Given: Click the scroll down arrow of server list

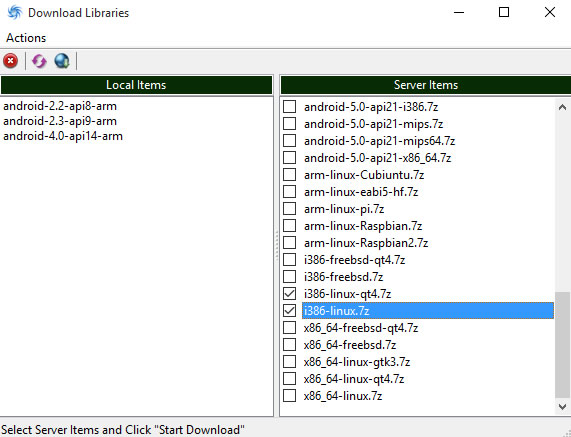Looking at the screenshot, I should coord(562,406).
